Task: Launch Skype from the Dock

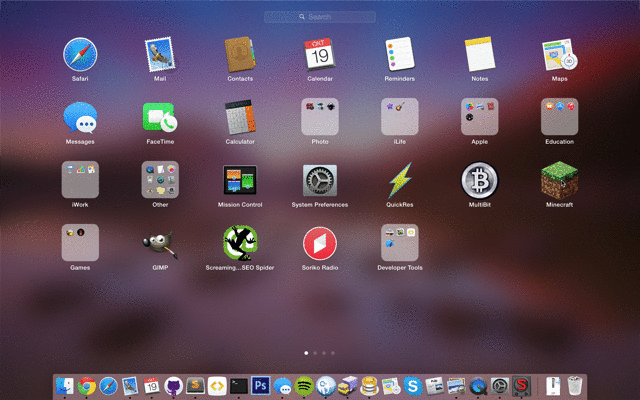Action: [x=413, y=386]
